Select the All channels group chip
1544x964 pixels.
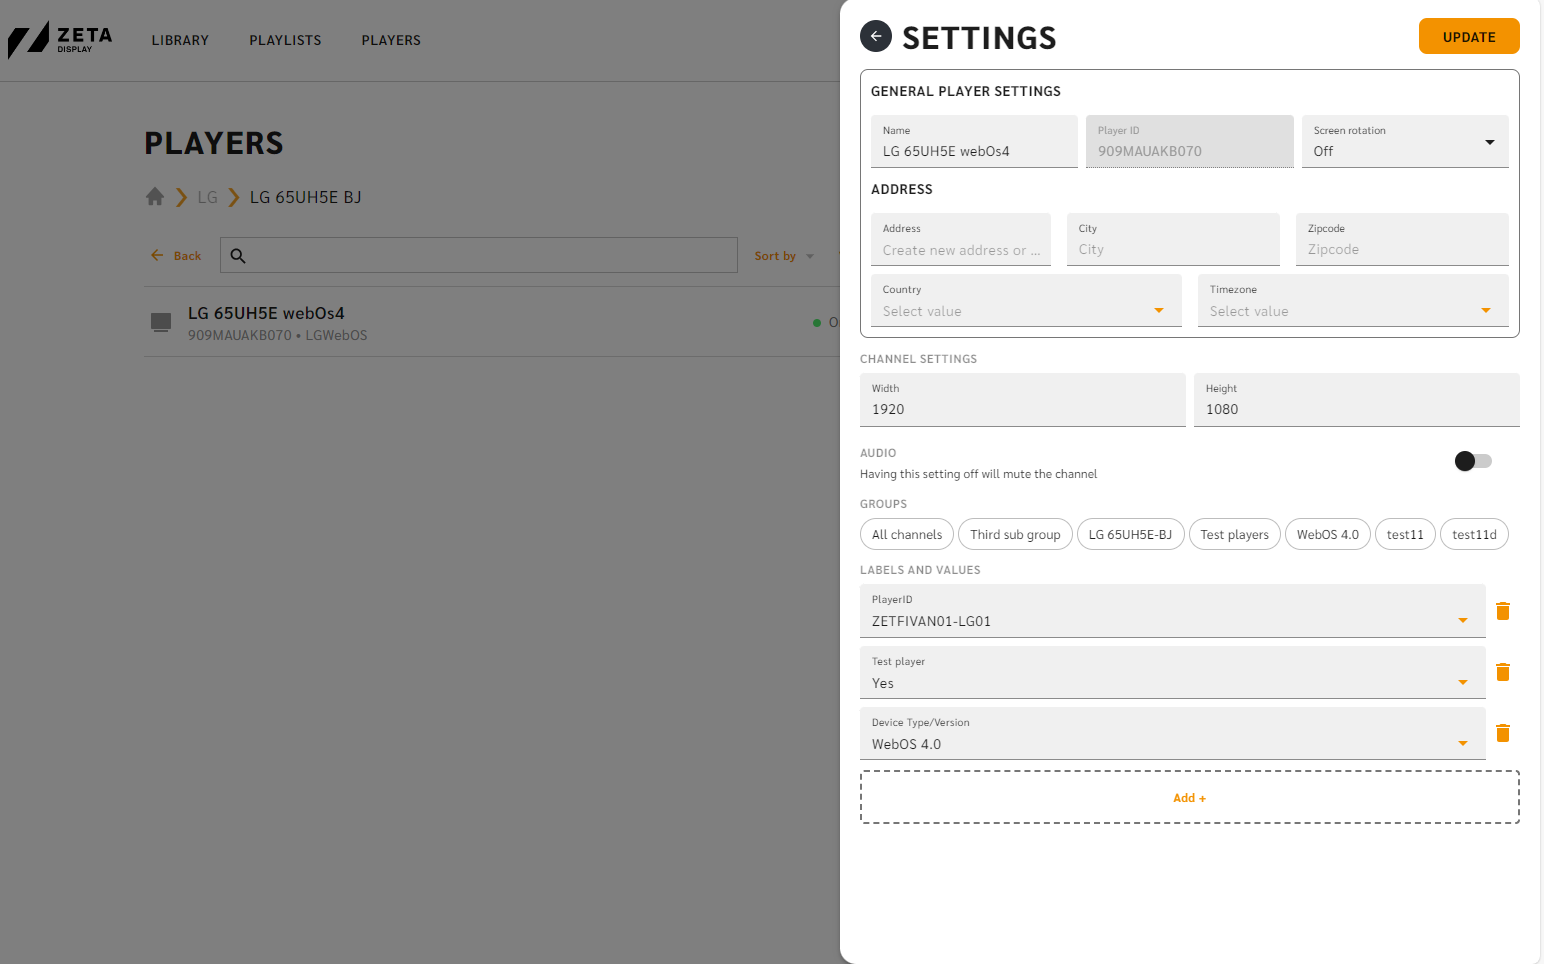[907, 534]
